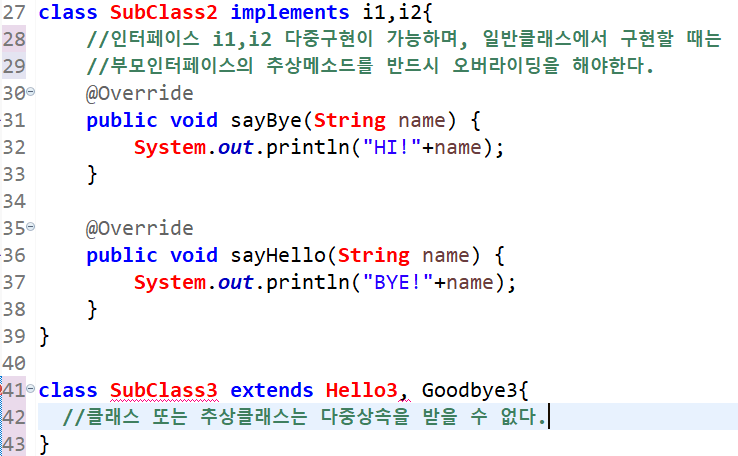Click the method name sayHello
Screen dimensions: 738x456
pyautogui.click(x=278, y=256)
